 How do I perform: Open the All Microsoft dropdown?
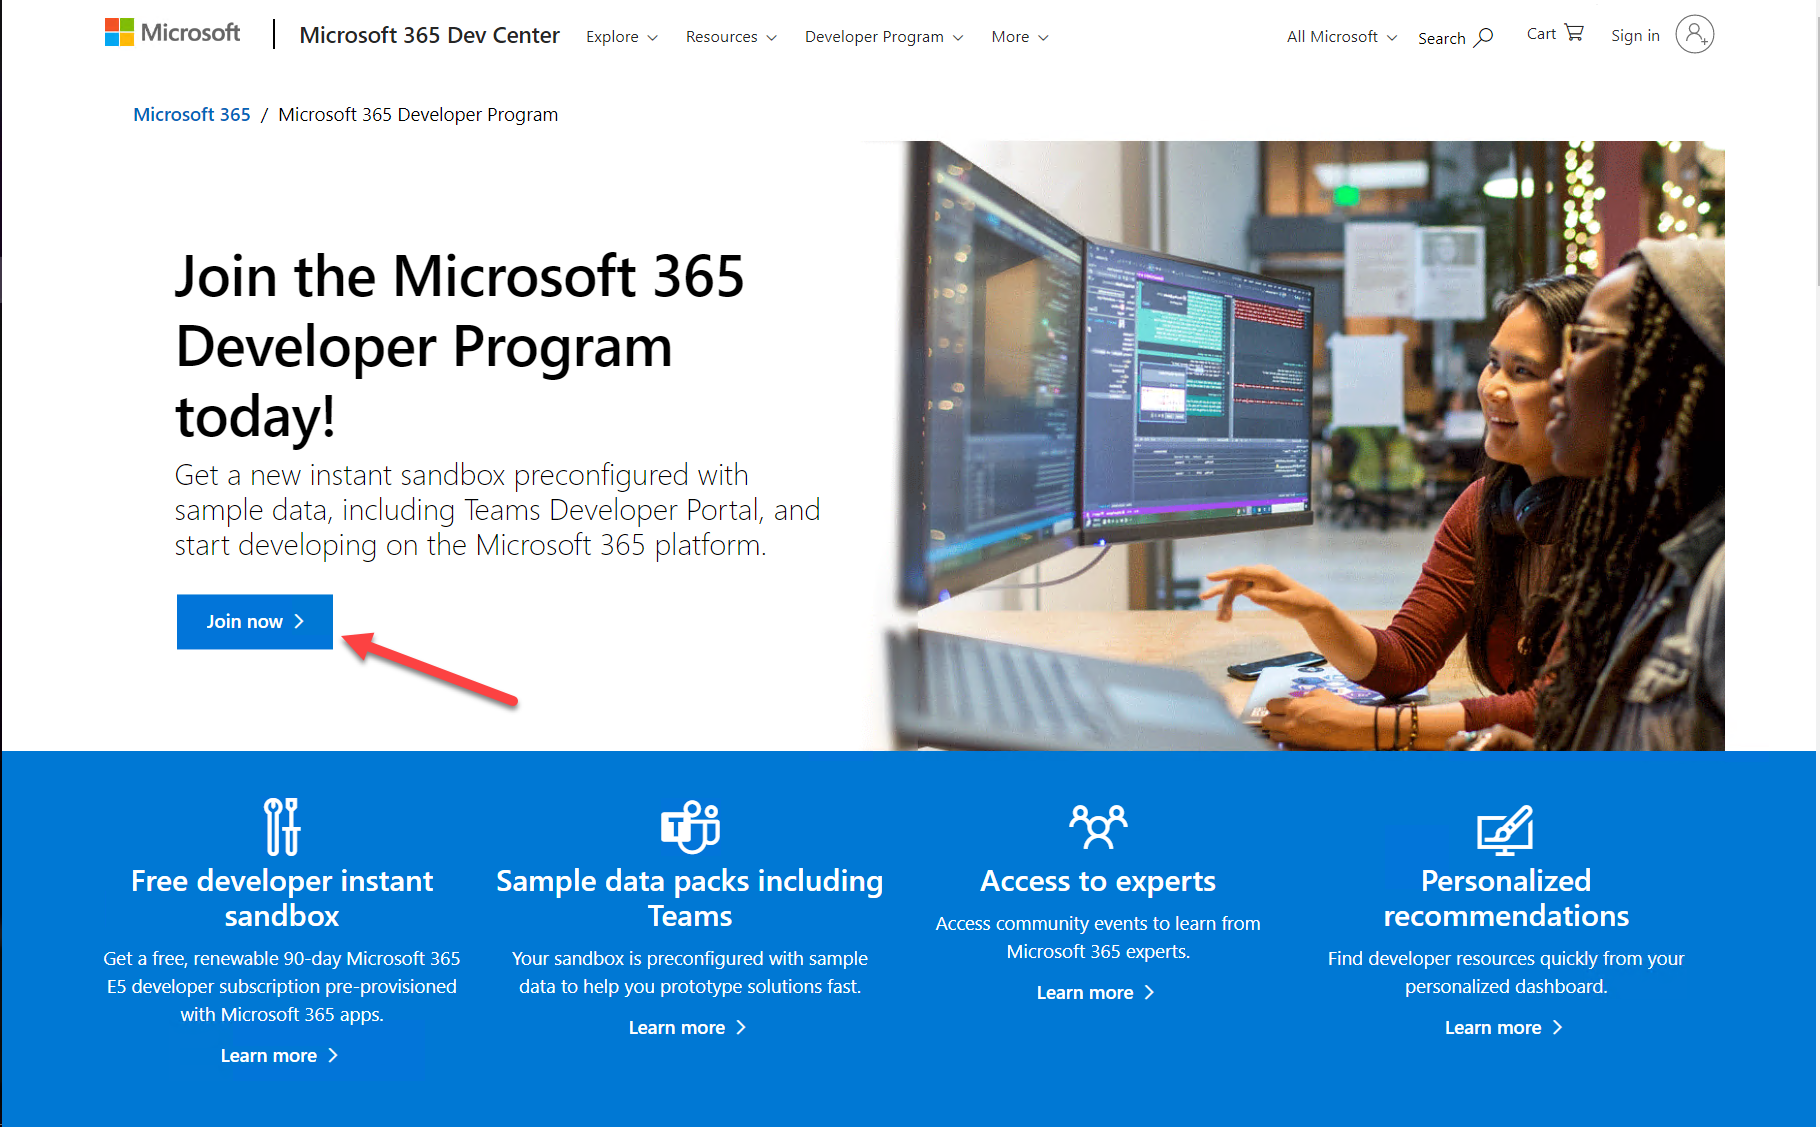tap(1342, 37)
